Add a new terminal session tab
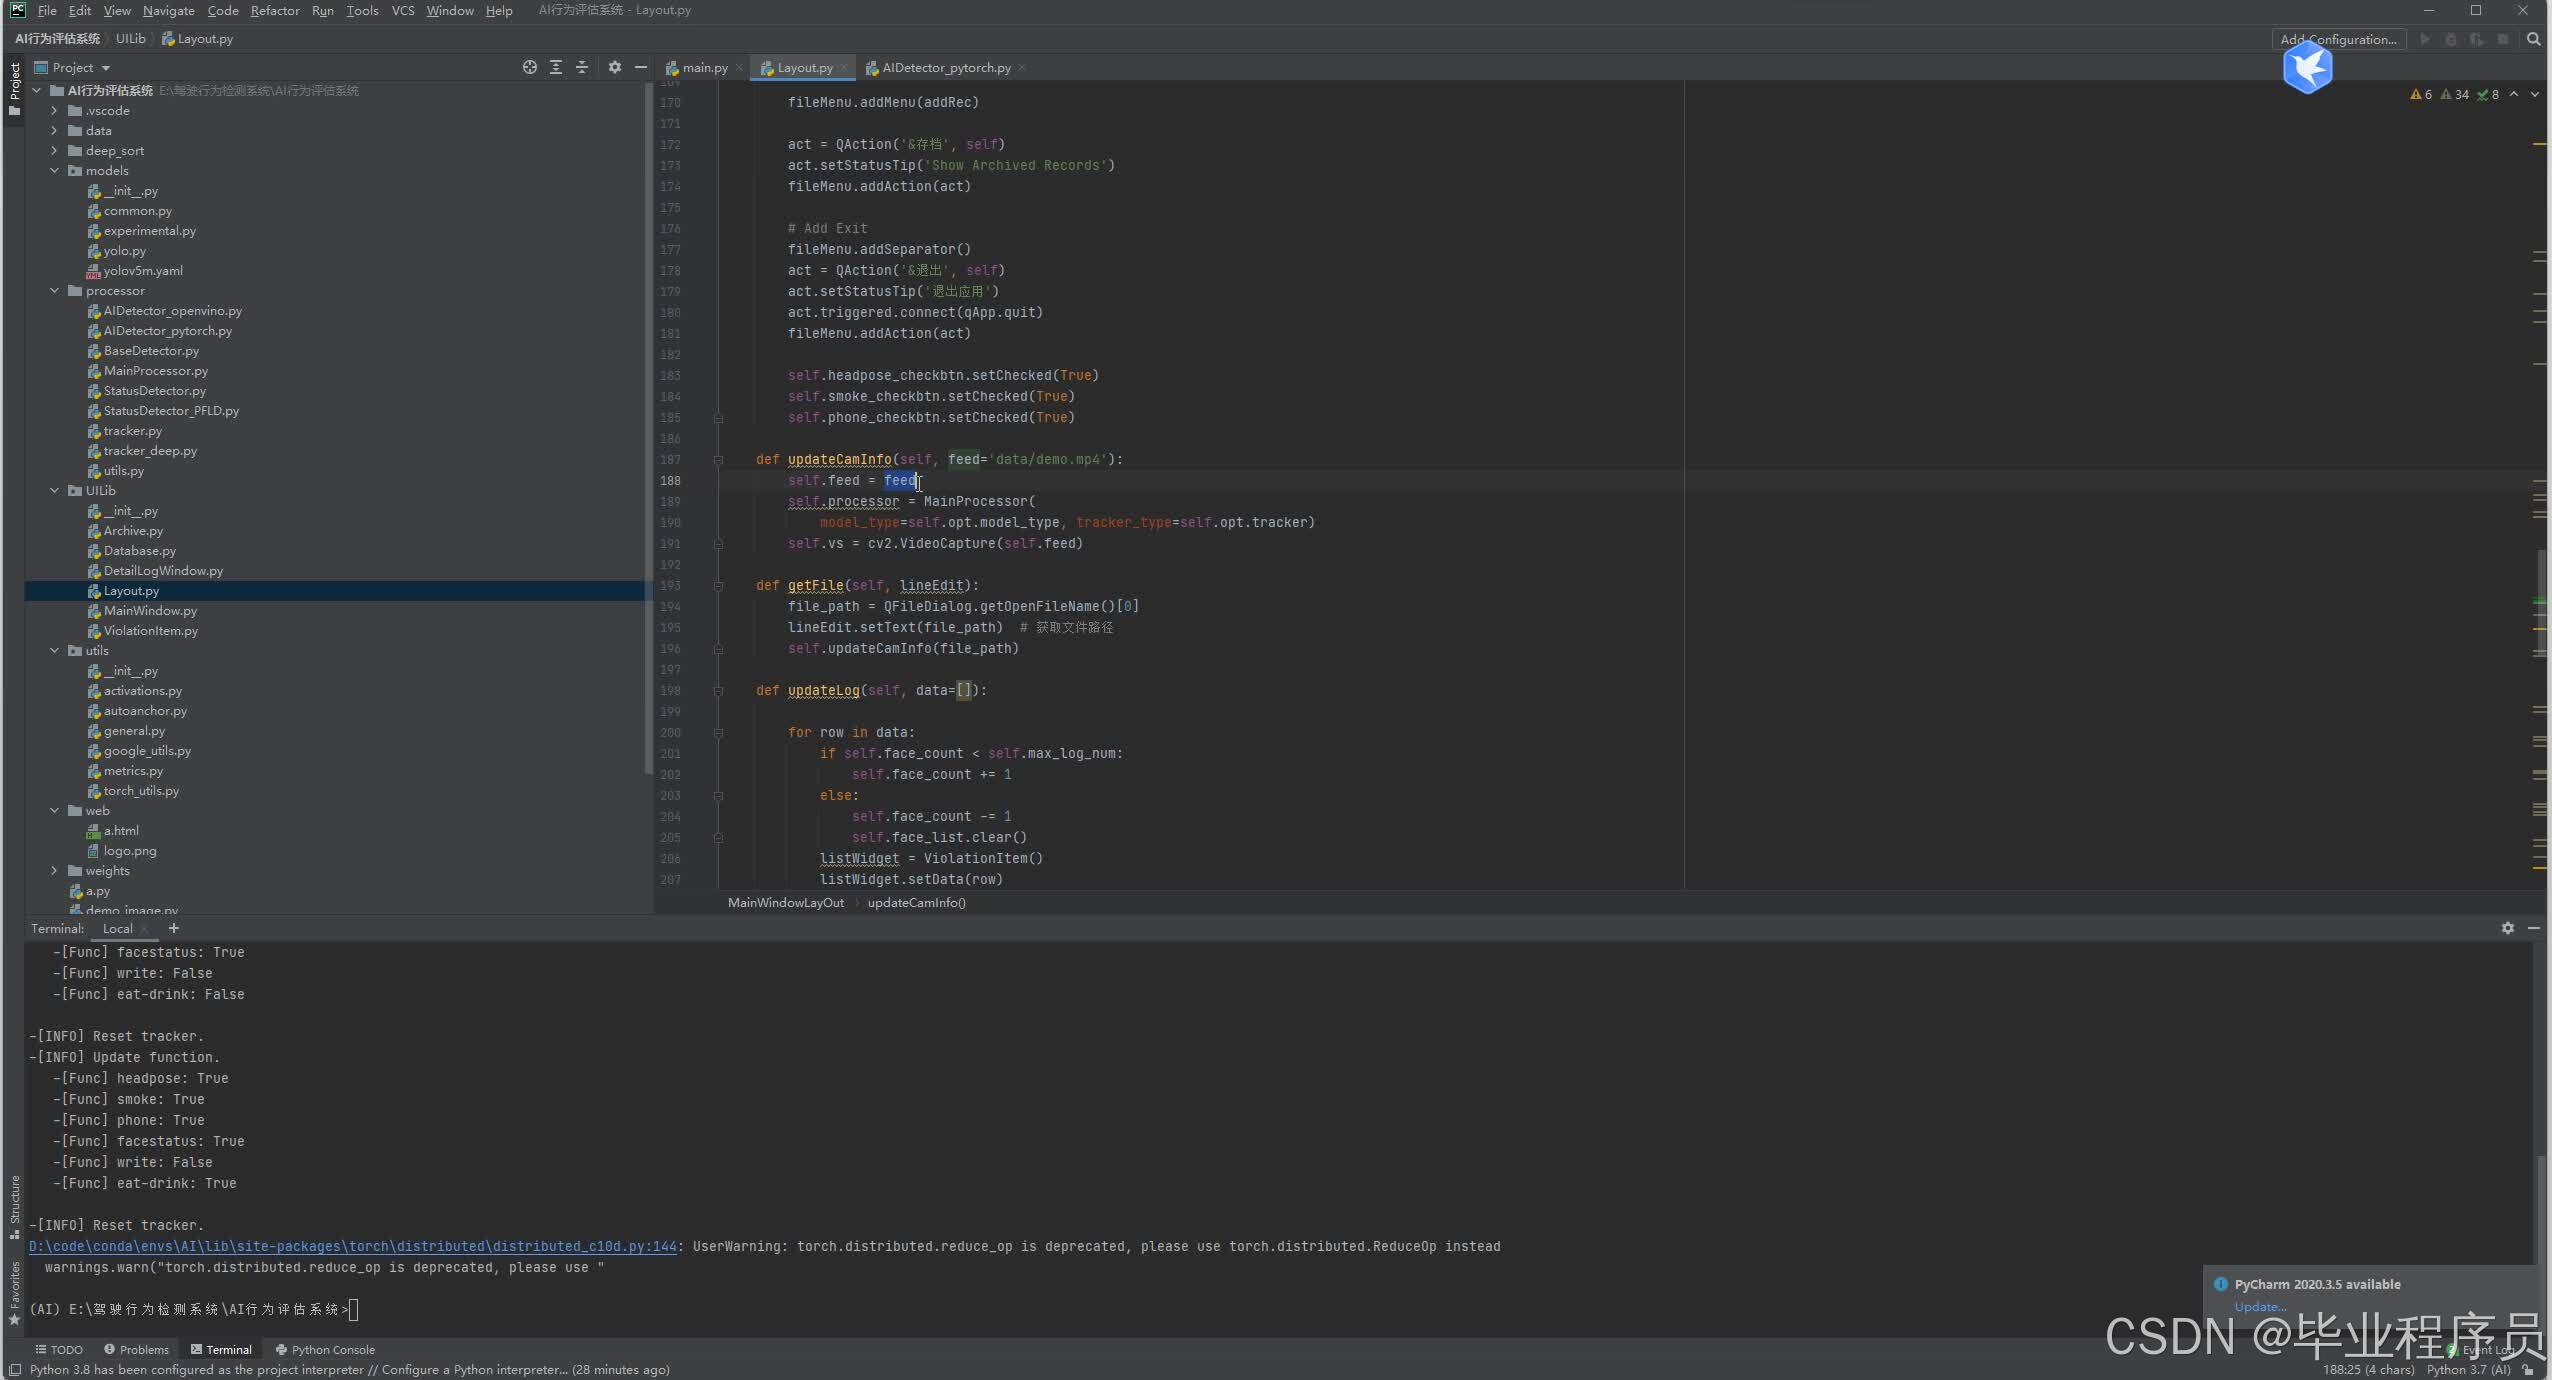The height and width of the screenshot is (1380, 2552). pos(174,928)
